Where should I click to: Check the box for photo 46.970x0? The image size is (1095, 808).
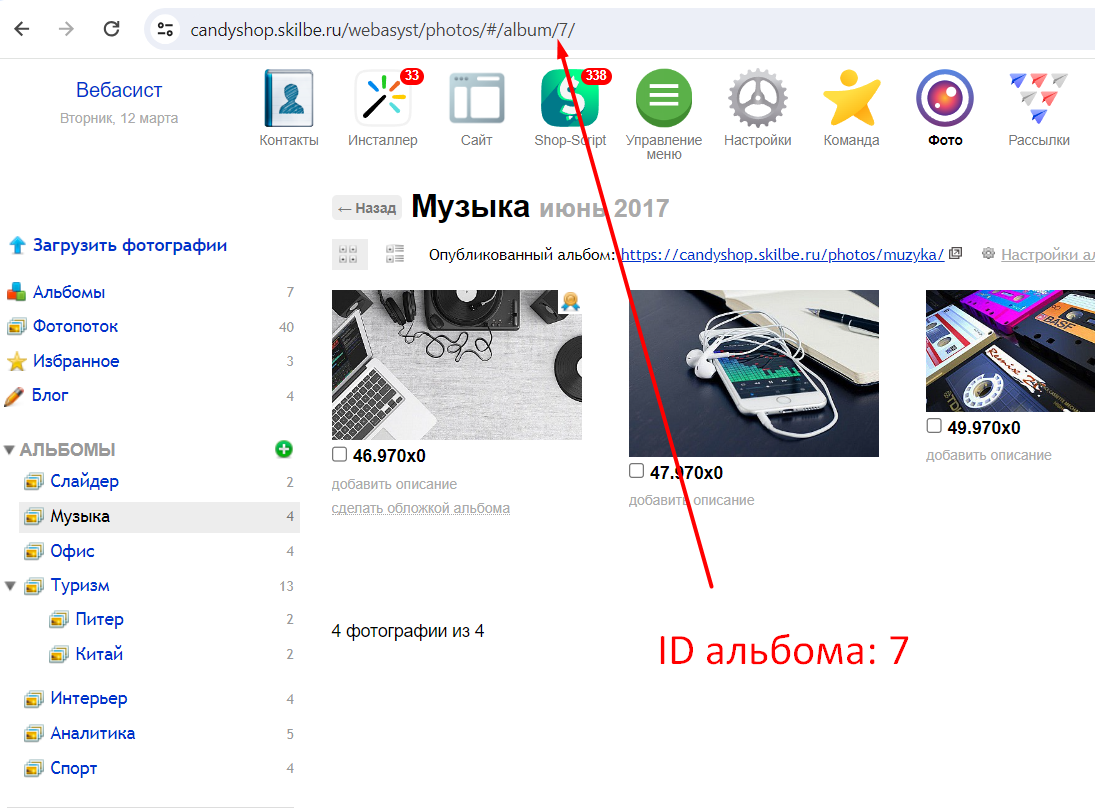coord(339,456)
